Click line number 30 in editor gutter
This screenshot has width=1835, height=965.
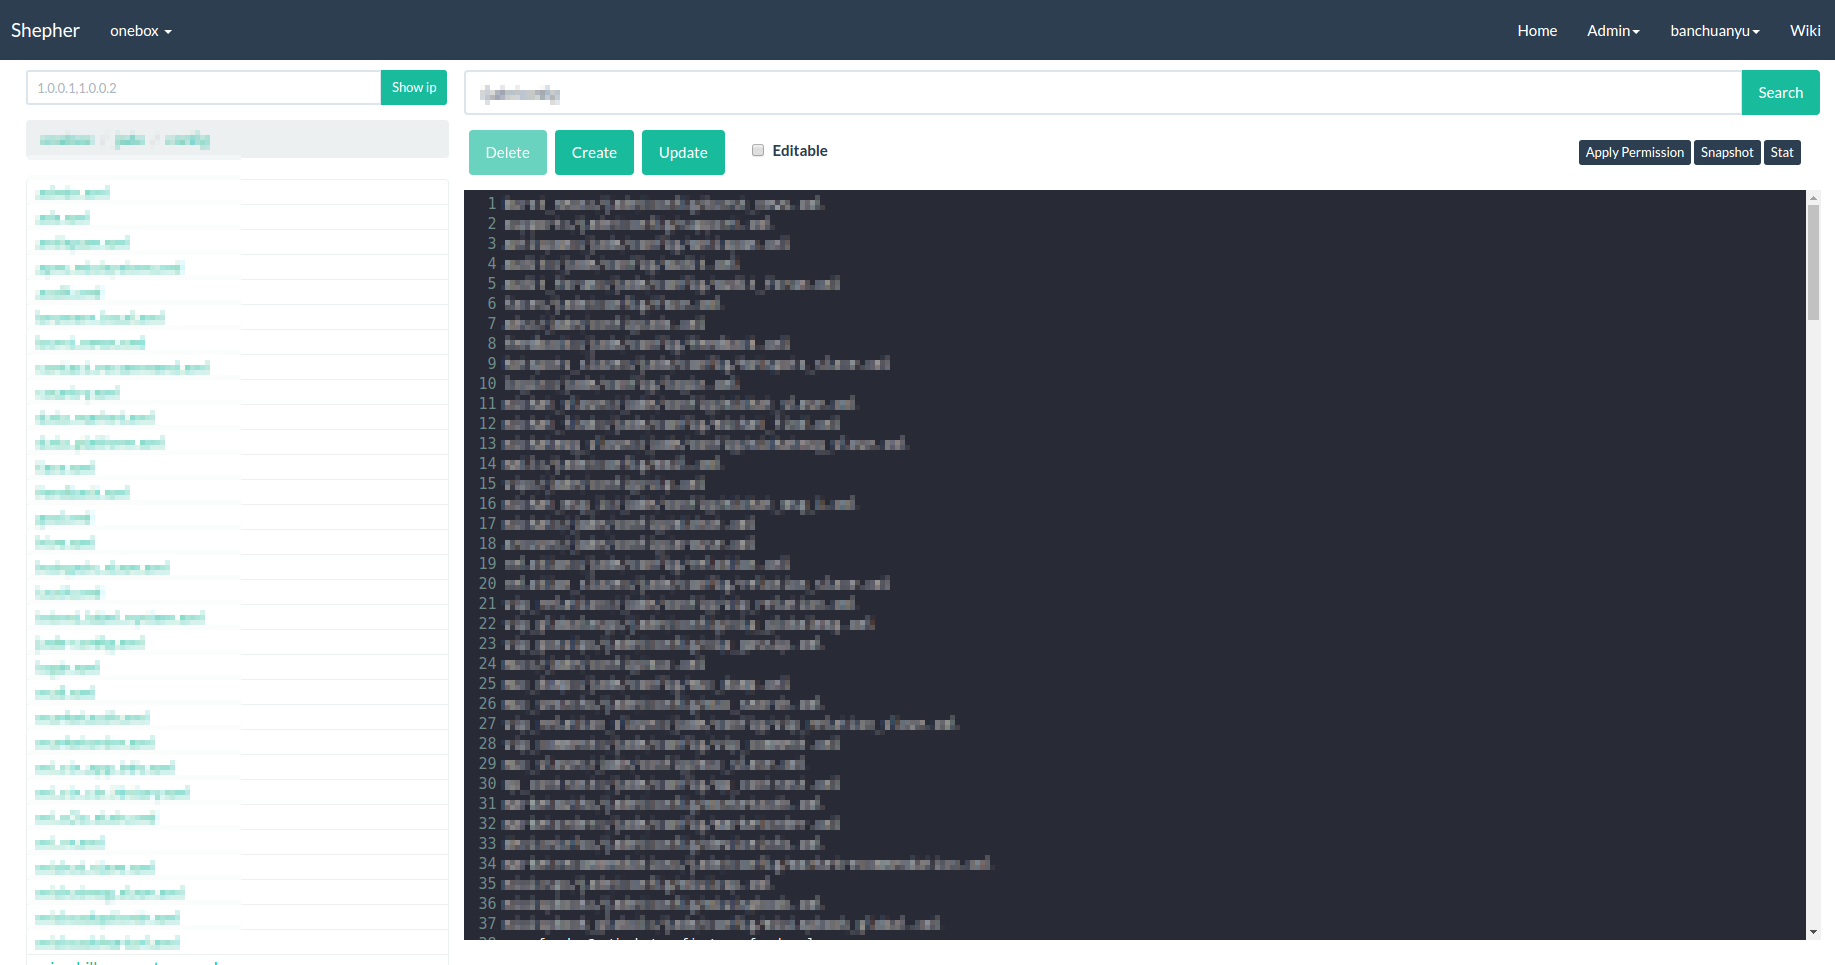pos(487,783)
